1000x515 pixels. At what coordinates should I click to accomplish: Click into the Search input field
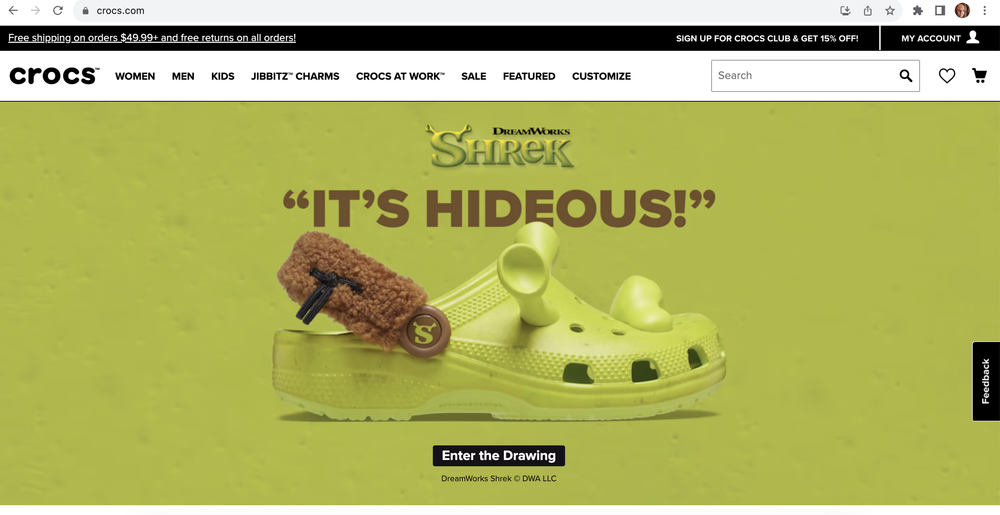[x=804, y=76]
